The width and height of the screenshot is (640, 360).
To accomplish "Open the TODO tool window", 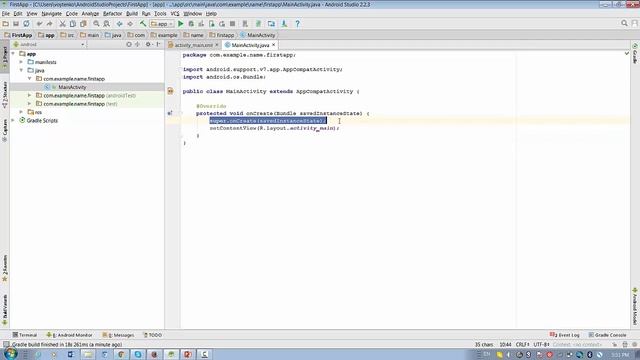I will coord(153,335).
